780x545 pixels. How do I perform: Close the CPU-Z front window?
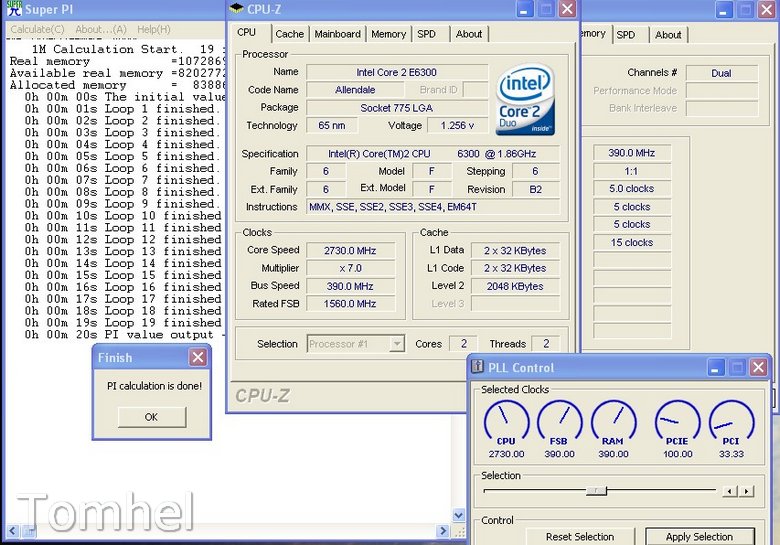pos(567,9)
